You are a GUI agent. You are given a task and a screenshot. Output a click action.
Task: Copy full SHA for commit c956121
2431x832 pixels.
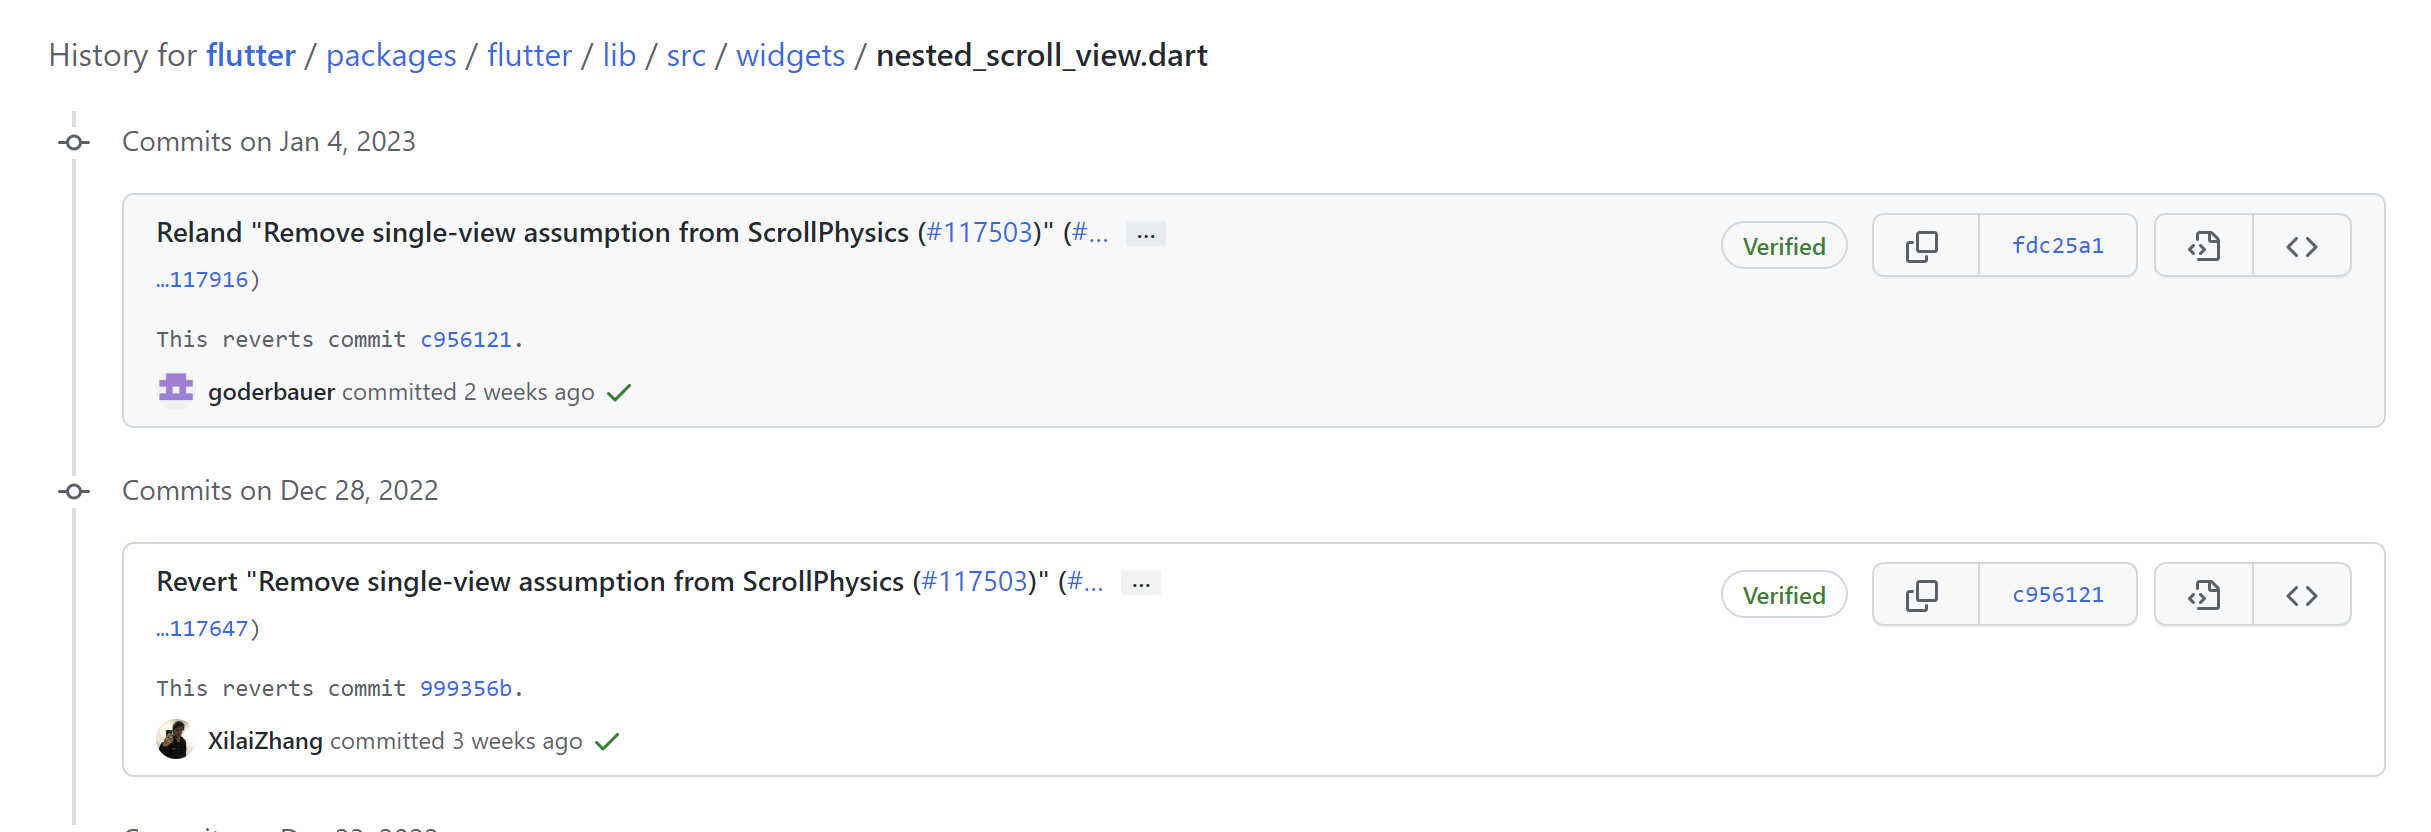[1925, 595]
